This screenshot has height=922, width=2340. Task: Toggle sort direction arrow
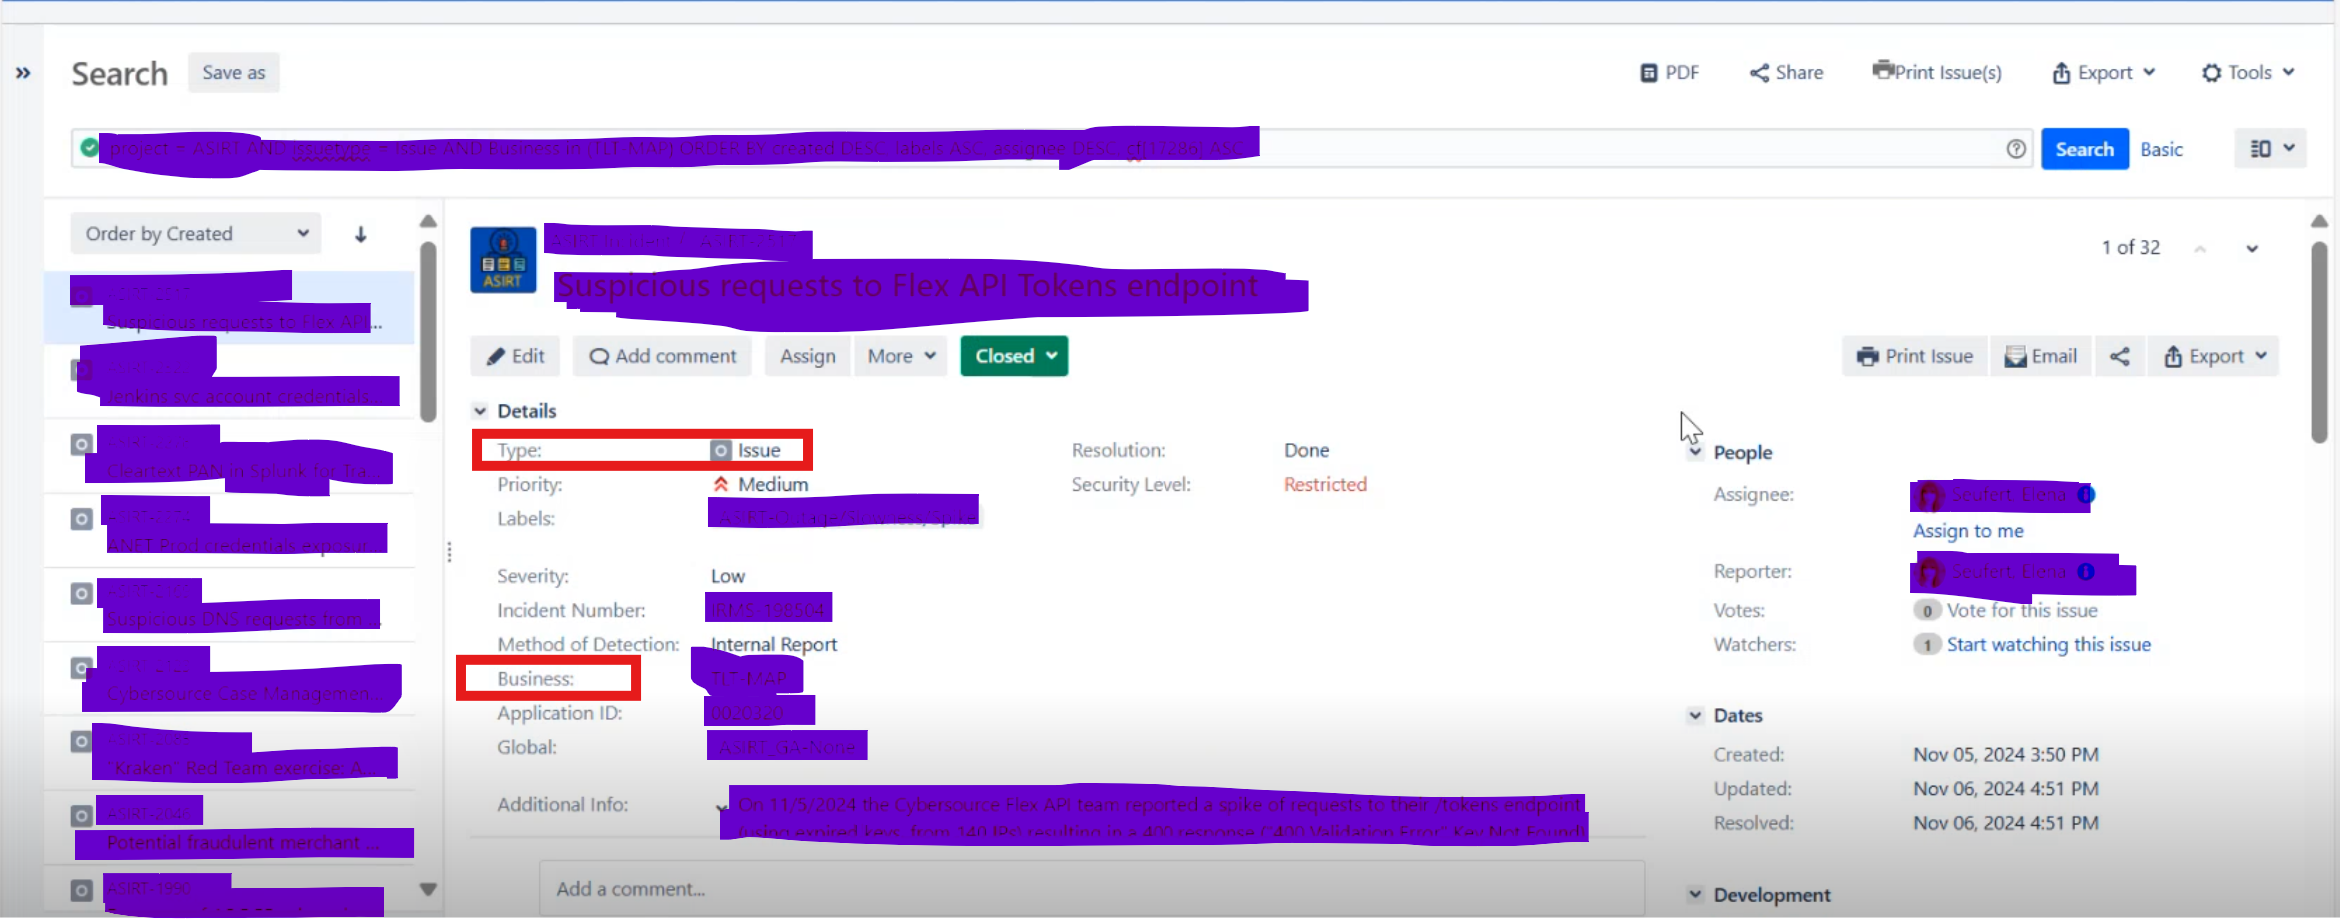(x=361, y=234)
